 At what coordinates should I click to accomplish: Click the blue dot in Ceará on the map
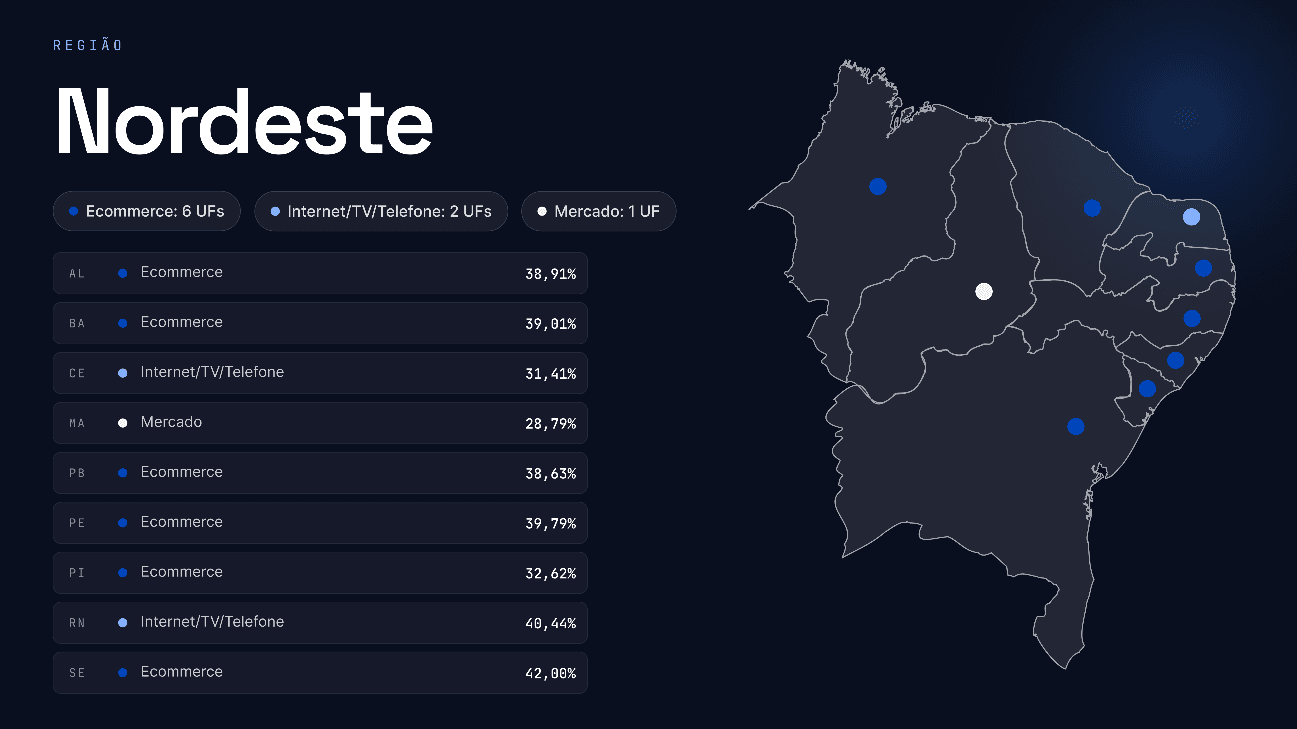tap(1092, 208)
